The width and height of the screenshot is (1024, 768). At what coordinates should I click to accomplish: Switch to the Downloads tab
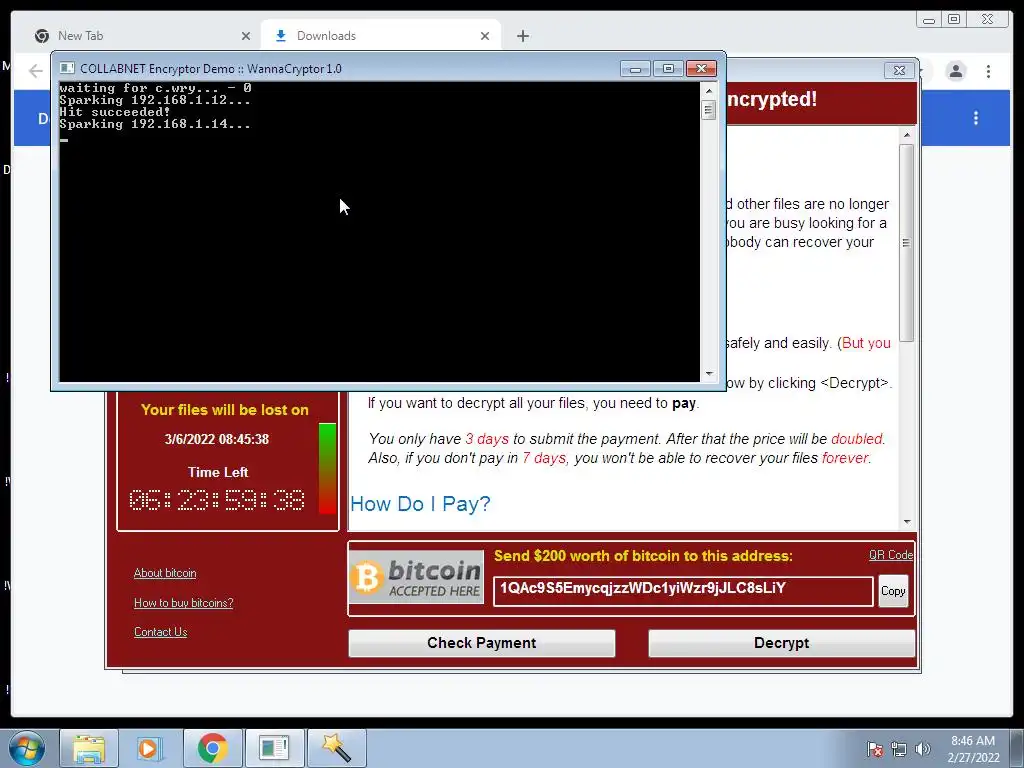[x=381, y=36]
